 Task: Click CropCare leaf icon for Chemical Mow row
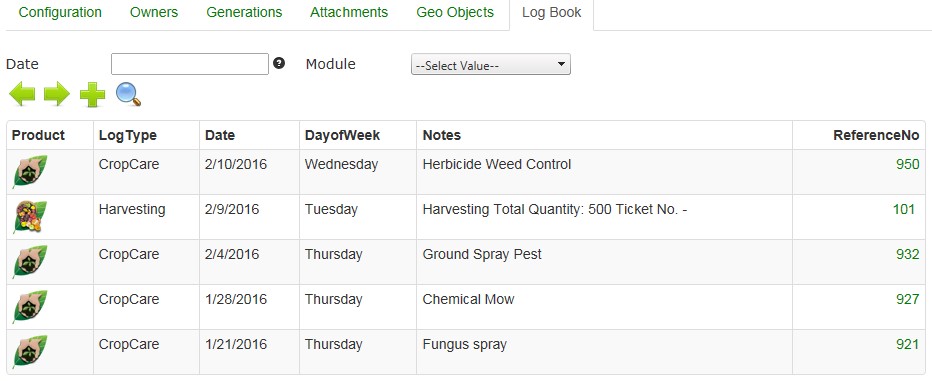(x=30, y=307)
